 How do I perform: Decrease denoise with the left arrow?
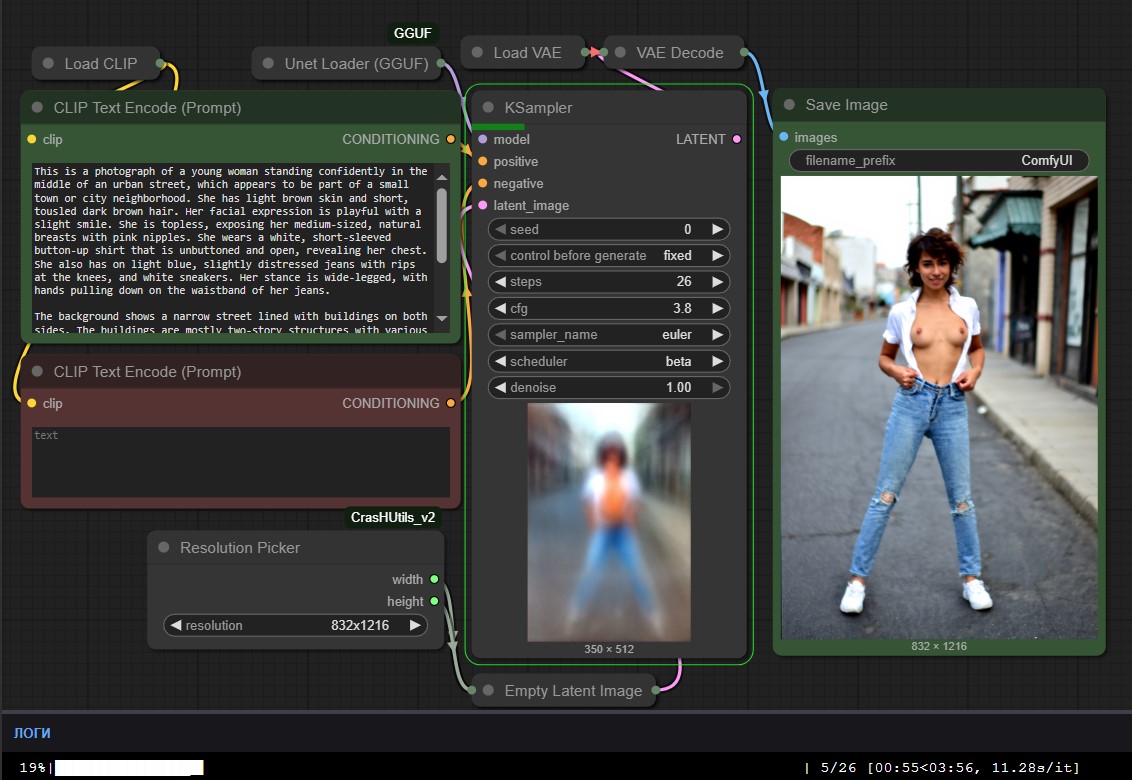pyautogui.click(x=500, y=387)
